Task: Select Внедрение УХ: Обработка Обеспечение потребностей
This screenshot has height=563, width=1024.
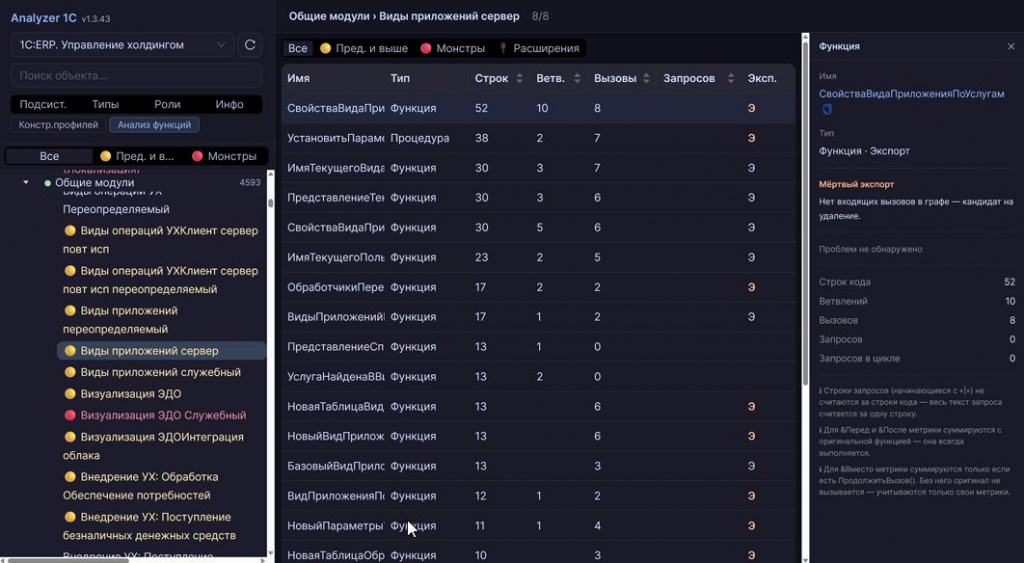Action: point(161,486)
